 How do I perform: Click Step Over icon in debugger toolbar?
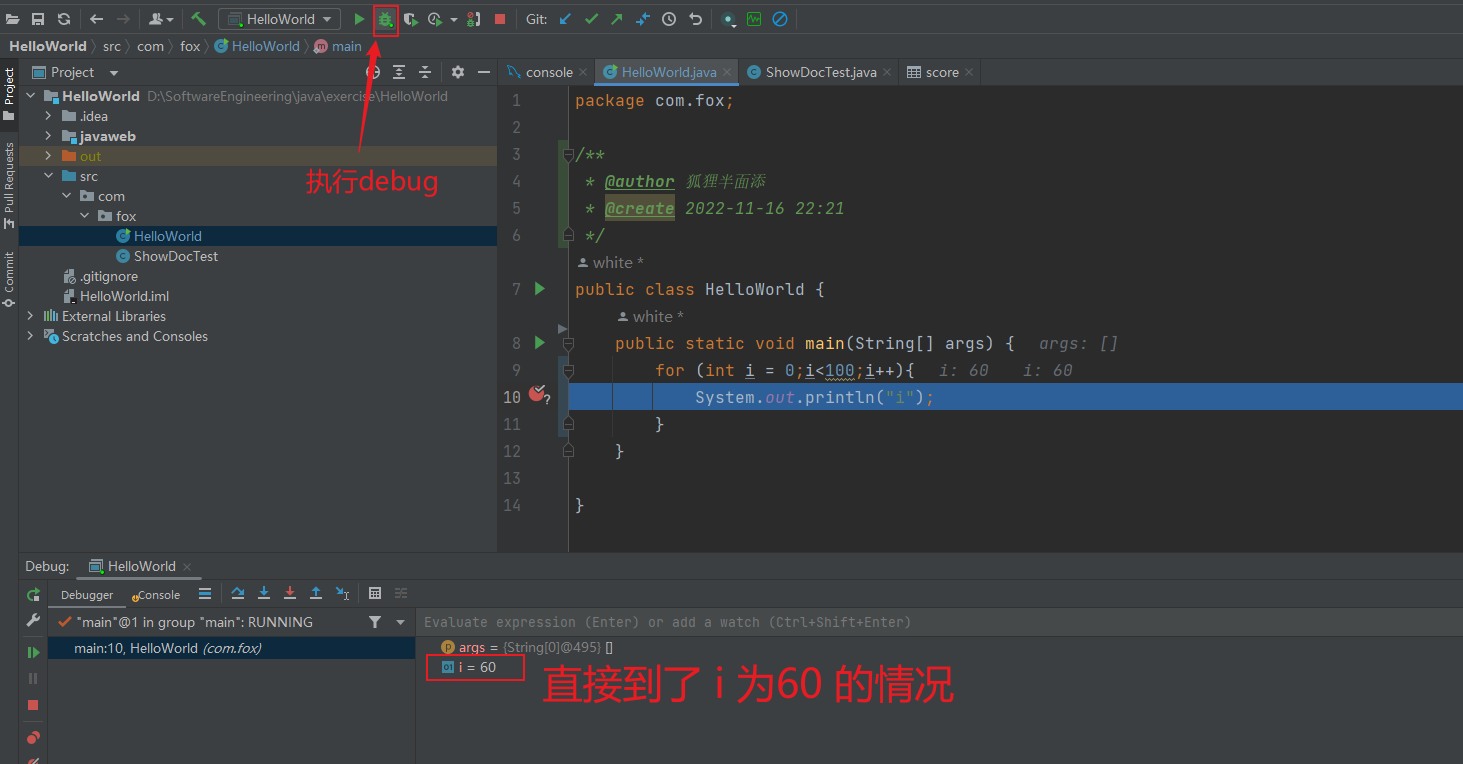click(238, 593)
